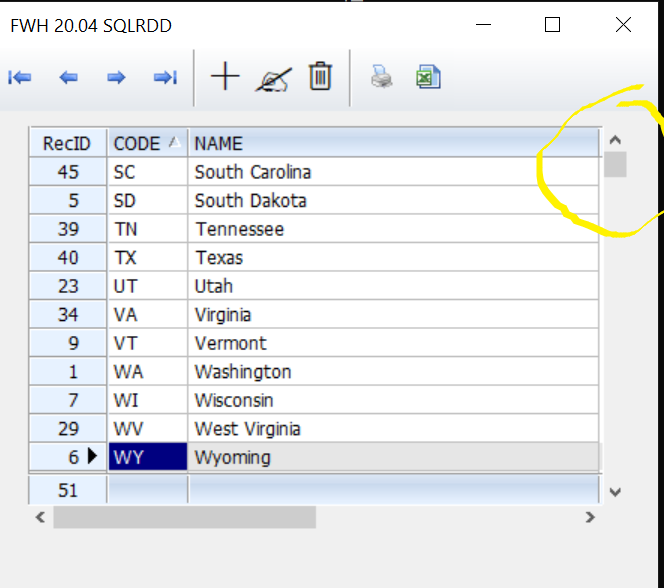Viewport: 664px width, 588px height.
Task: Jump to the last record
Action: (x=165, y=77)
